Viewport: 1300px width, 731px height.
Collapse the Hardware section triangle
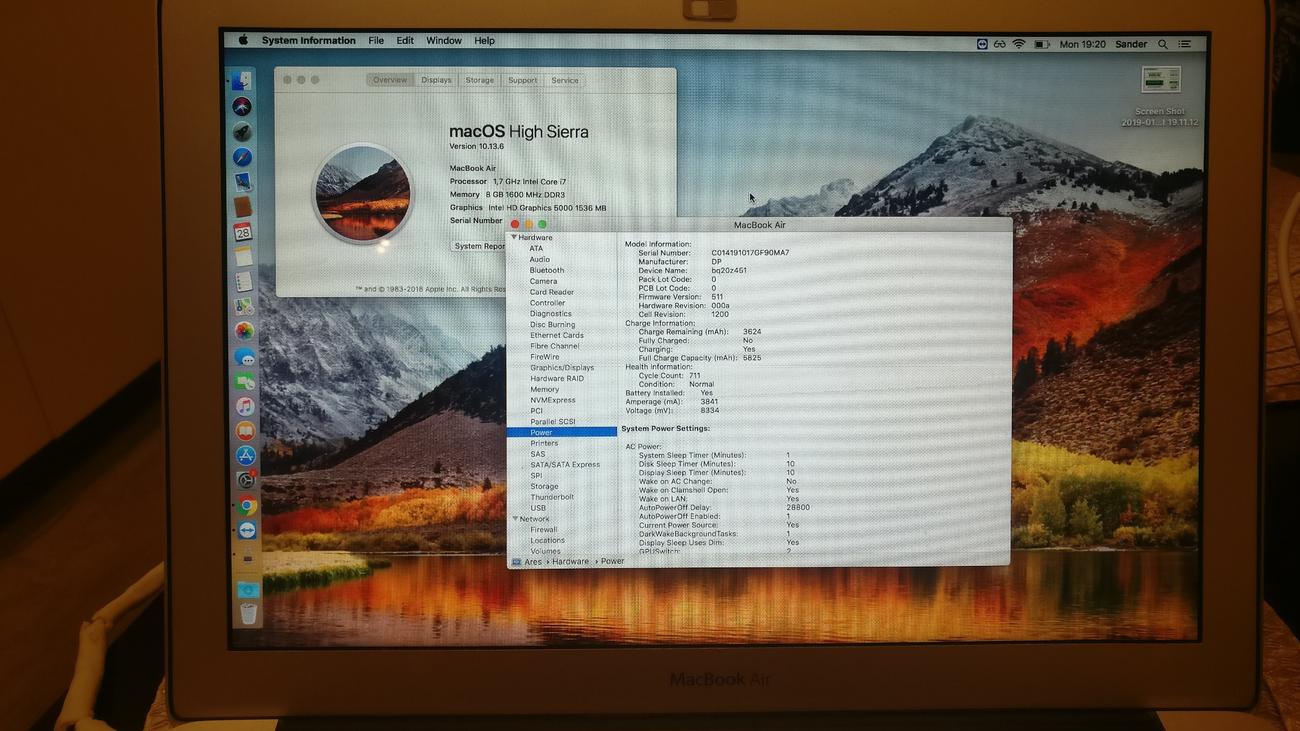point(514,237)
